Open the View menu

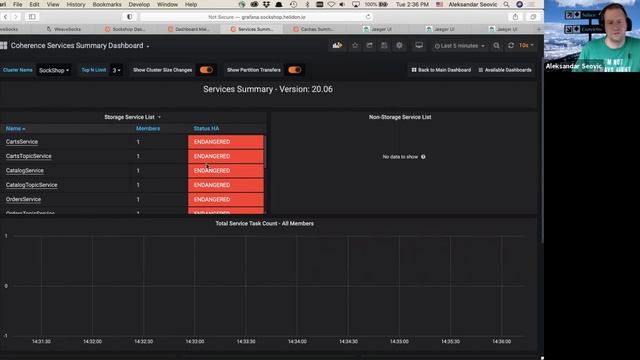(x=53, y=4)
